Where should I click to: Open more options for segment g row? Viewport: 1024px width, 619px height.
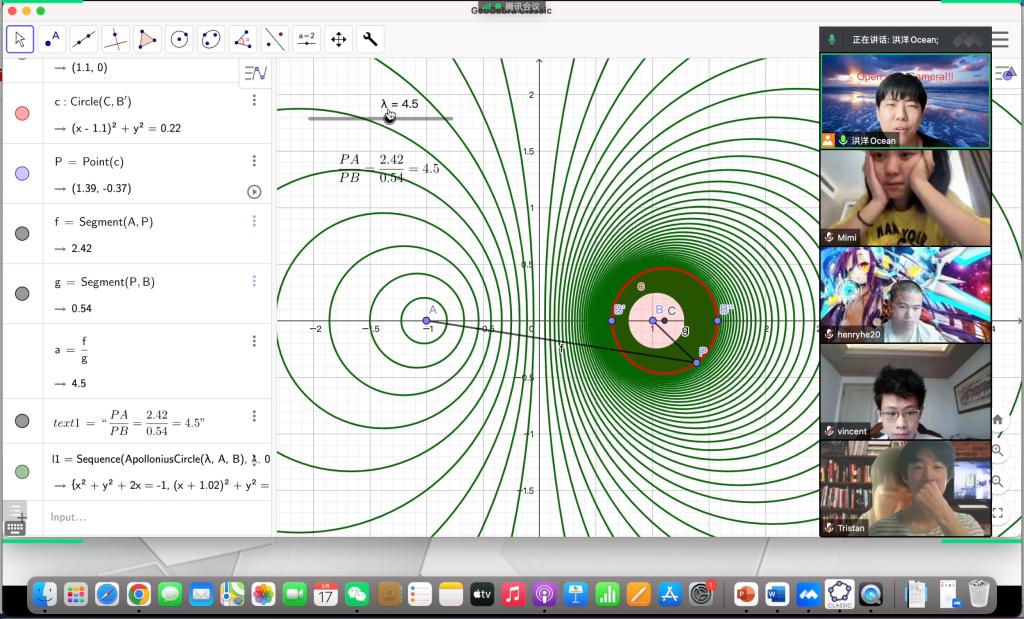[254, 281]
